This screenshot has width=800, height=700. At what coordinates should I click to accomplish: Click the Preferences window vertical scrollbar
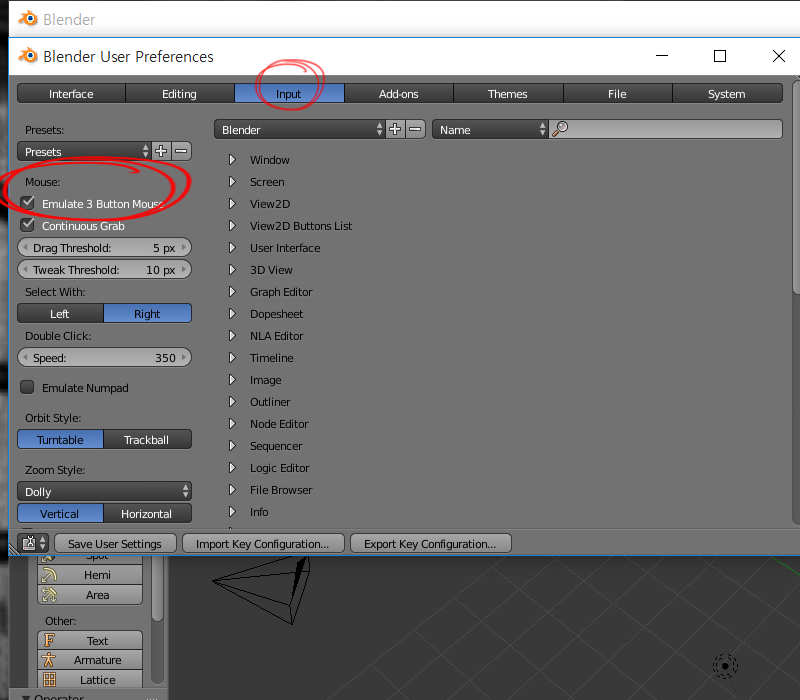pyautogui.click(x=796, y=186)
